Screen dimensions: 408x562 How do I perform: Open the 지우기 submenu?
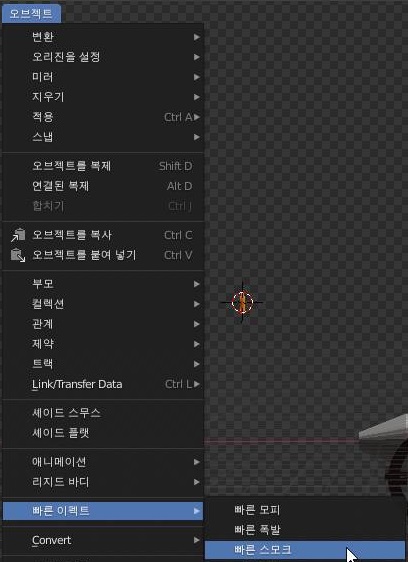(103, 97)
